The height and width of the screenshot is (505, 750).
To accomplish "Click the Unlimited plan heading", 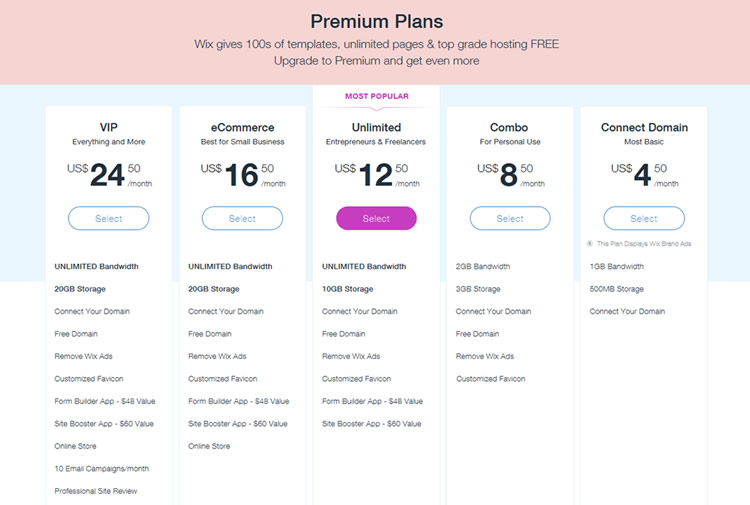I will point(376,128).
